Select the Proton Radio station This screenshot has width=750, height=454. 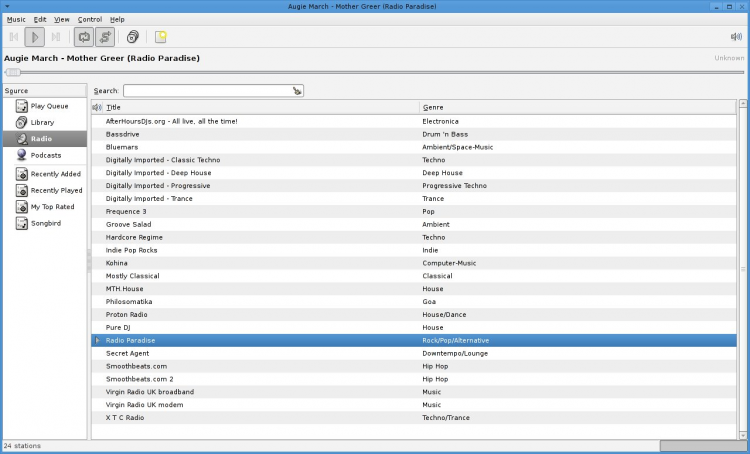coord(127,315)
